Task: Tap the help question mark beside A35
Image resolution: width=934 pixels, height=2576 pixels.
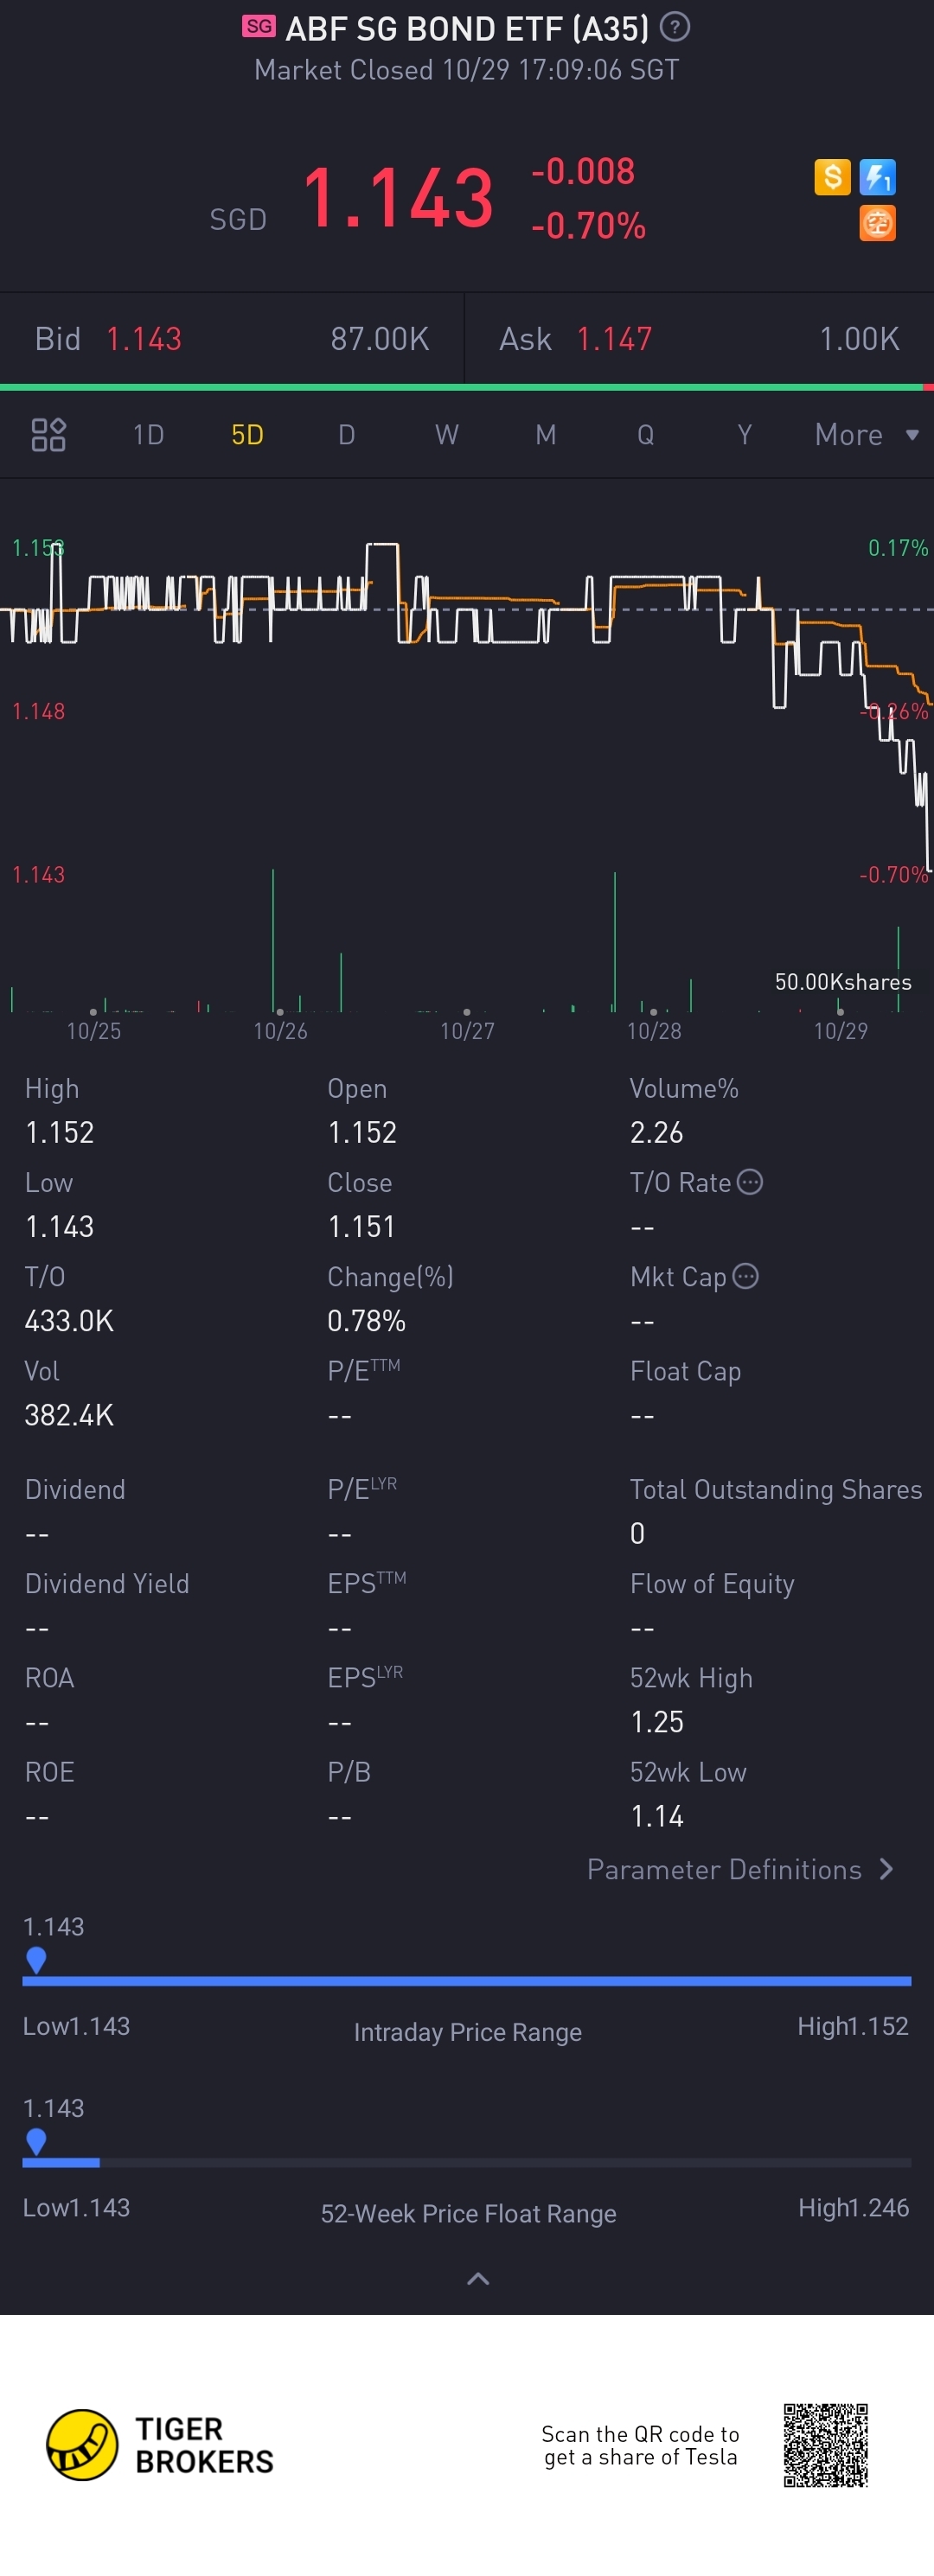Action: click(675, 27)
